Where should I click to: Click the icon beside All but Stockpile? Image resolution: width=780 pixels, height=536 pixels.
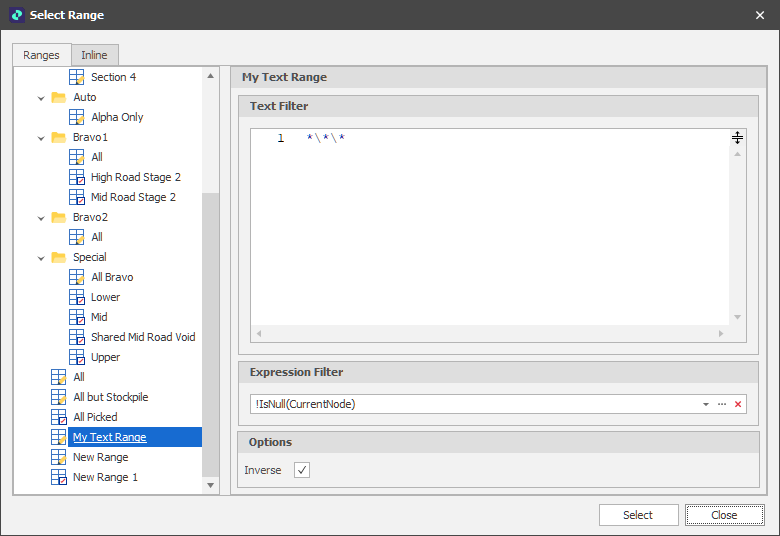coord(59,397)
